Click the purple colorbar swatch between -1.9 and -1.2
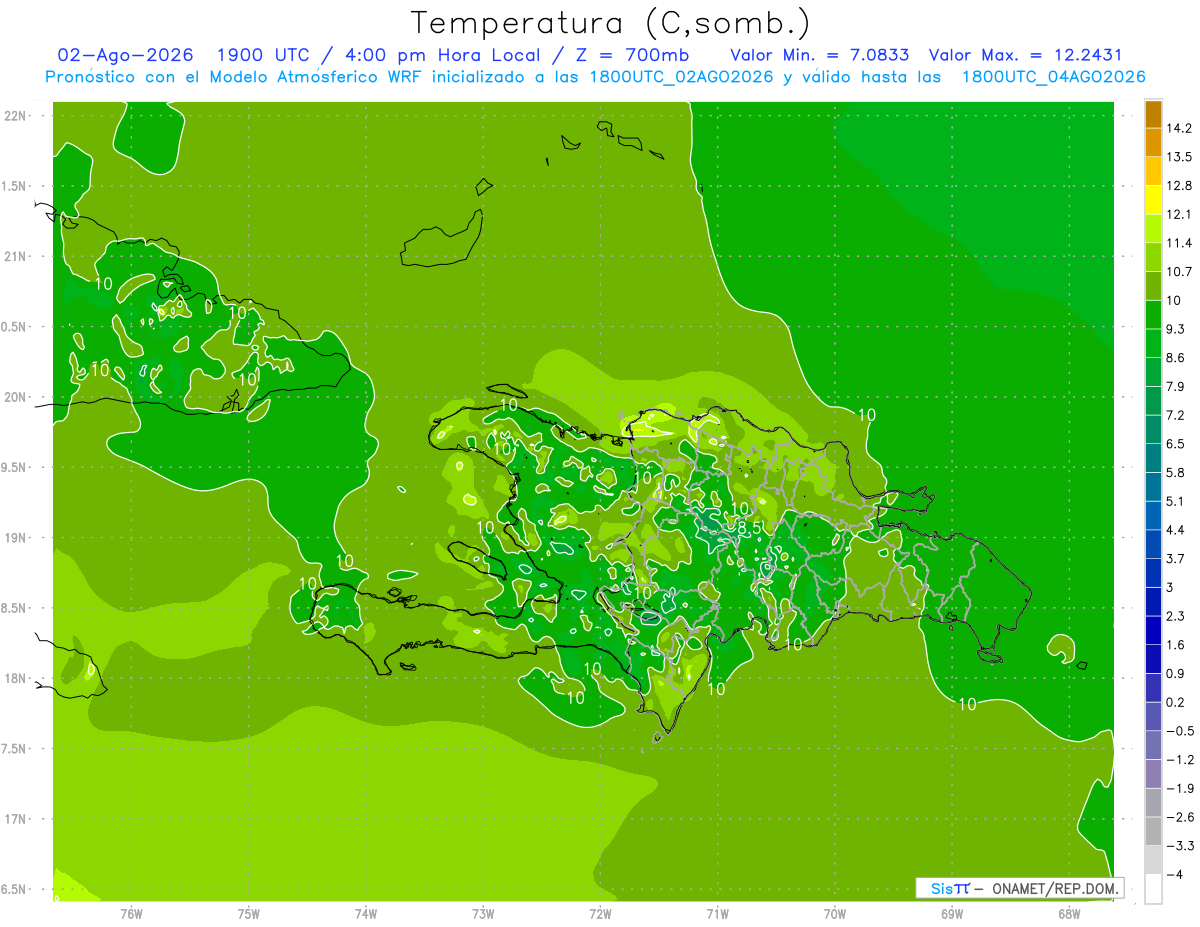 pyautogui.click(x=1153, y=774)
